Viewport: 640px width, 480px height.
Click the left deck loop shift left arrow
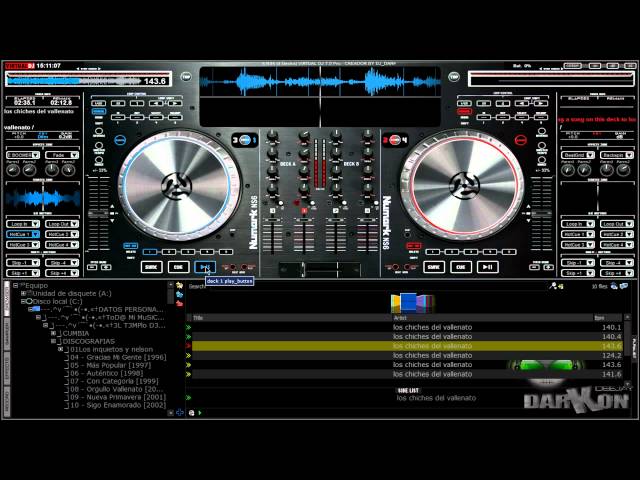coord(156,103)
